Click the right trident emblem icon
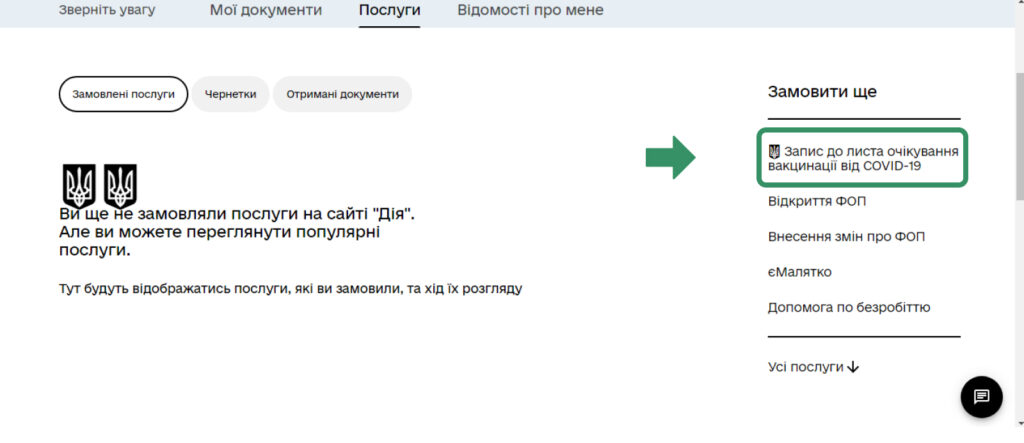 tap(120, 185)
